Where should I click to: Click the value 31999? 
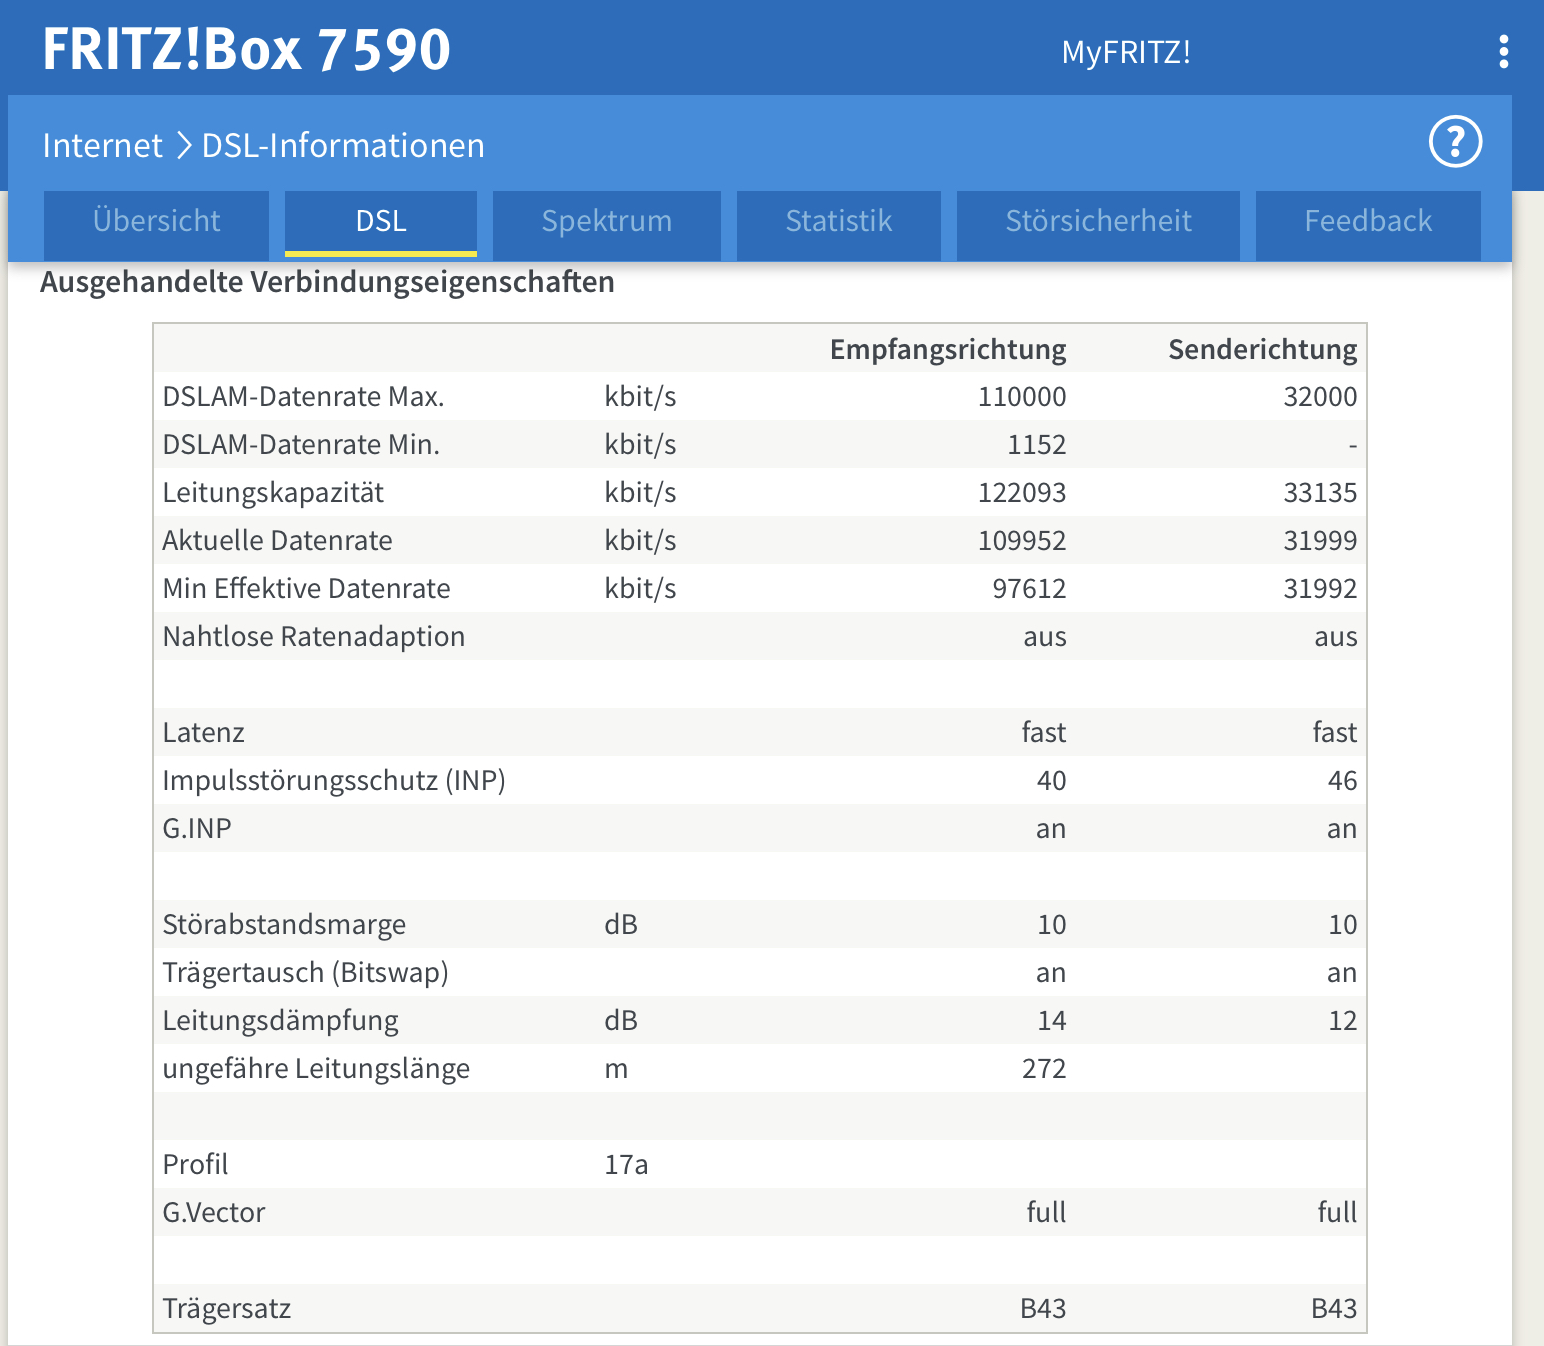[1320, 541]
